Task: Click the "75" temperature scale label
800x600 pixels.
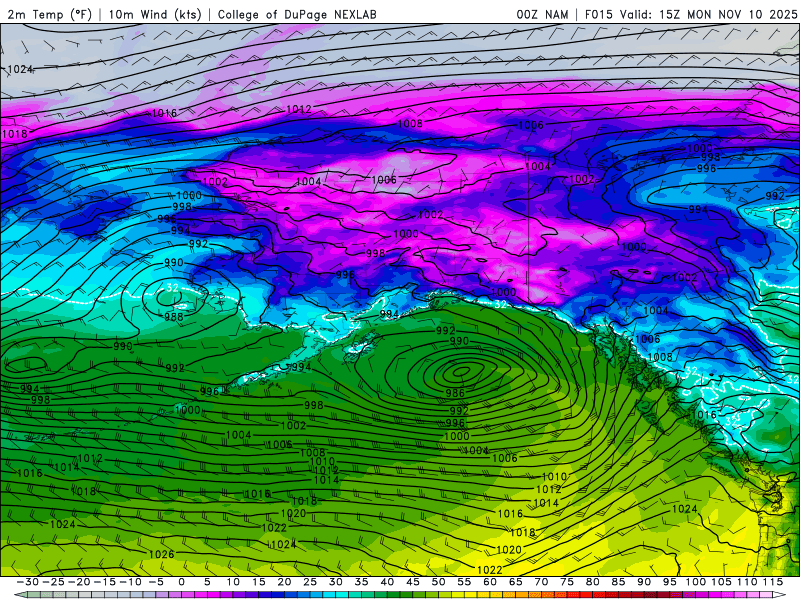Action: click(x=566, y=582)
